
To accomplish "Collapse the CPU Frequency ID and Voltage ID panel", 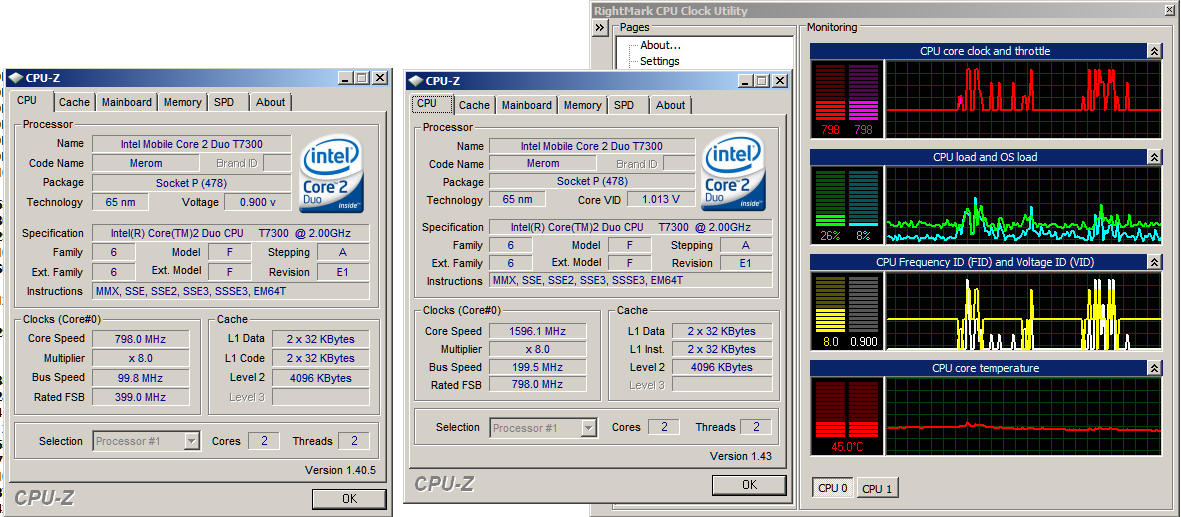I will (x=1153, y=262).
